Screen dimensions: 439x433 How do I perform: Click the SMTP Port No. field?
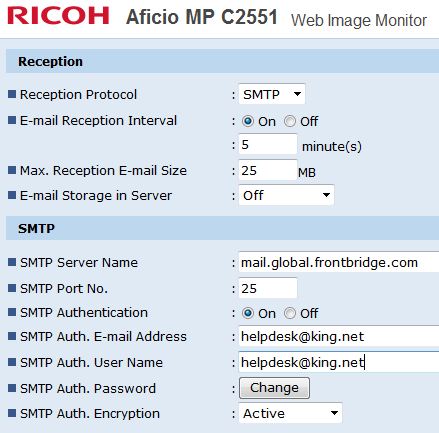click(268, 288)
